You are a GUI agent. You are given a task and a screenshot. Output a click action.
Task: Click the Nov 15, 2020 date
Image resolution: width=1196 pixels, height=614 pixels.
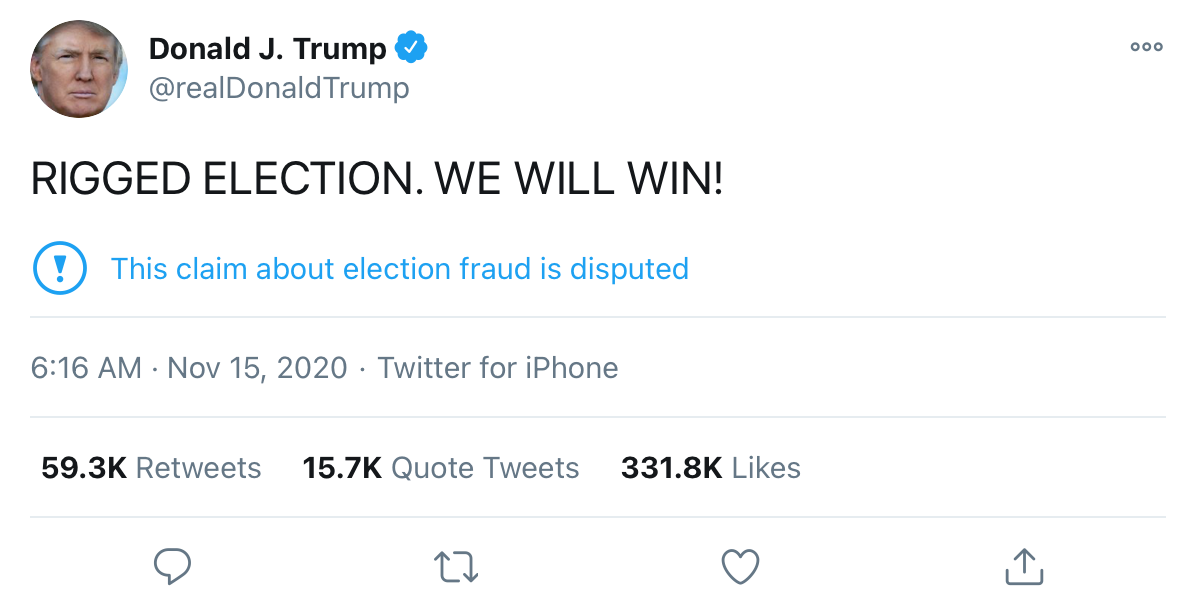click(257, 368)
